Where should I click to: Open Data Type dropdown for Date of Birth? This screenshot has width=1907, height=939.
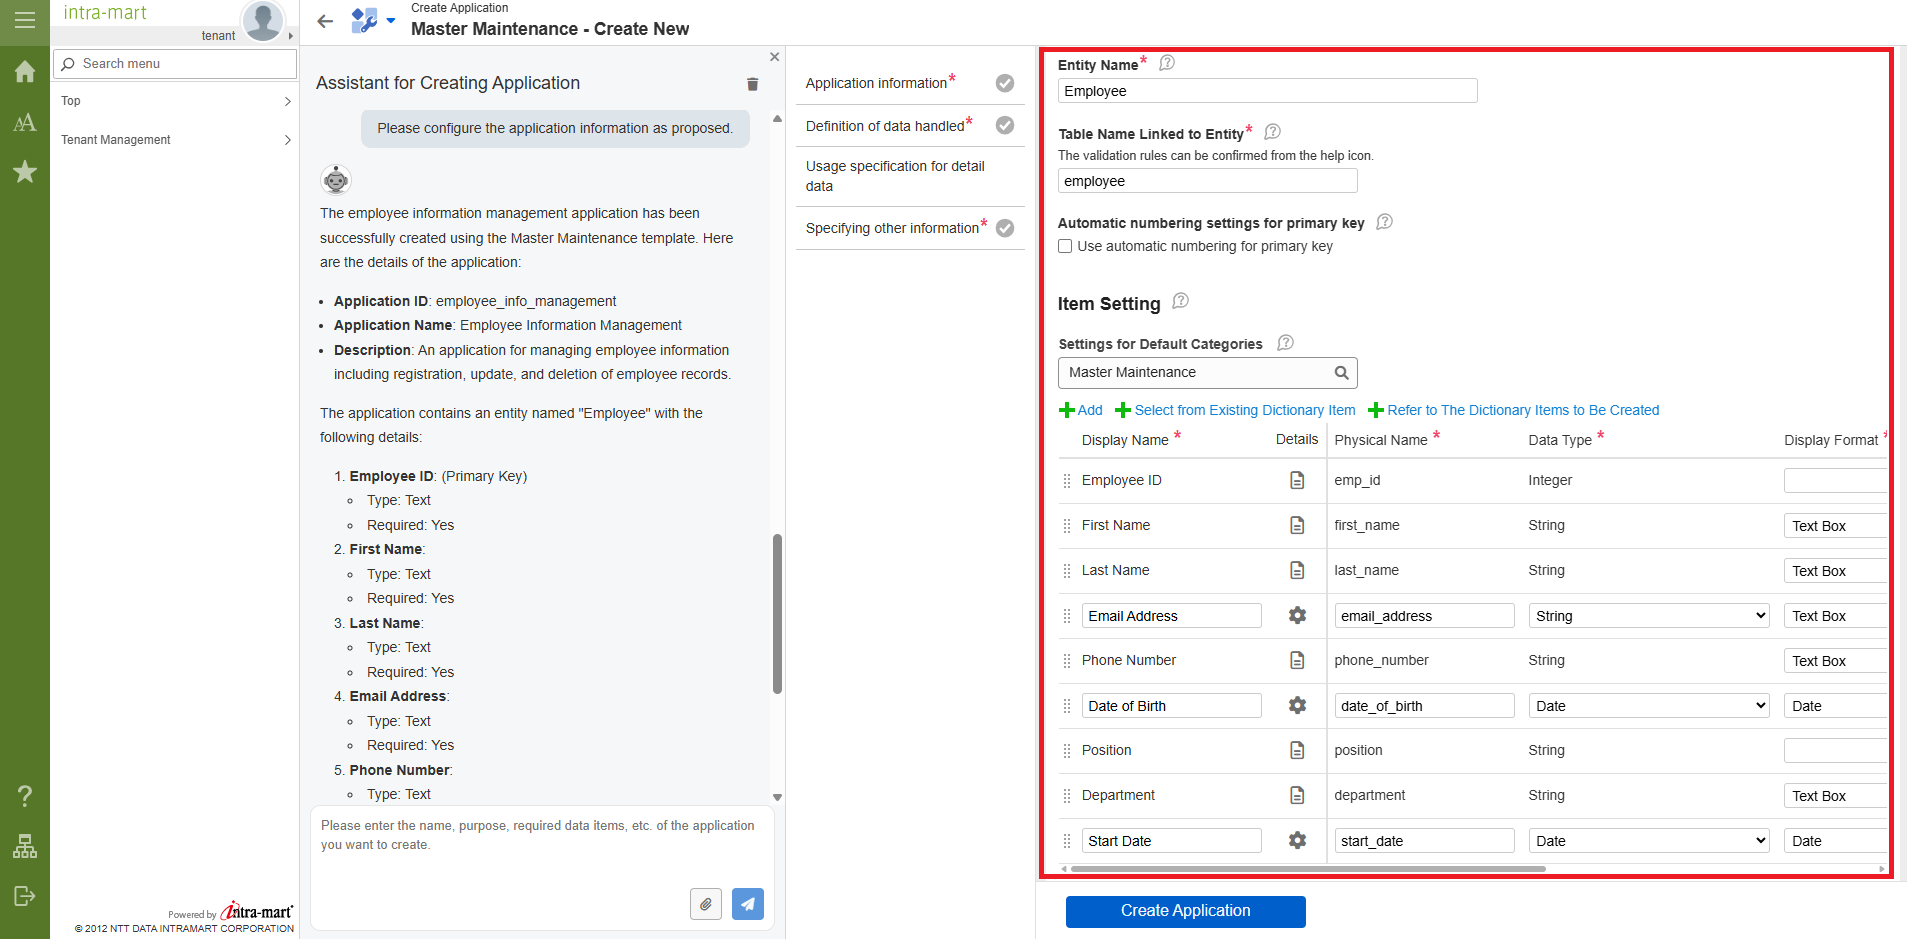click(1648, 706)
